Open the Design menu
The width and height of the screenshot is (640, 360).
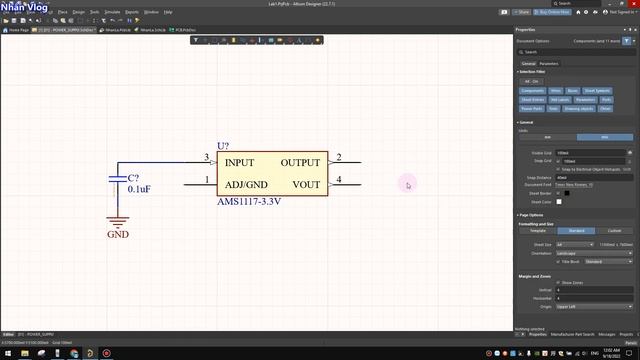pyautogui.click(x=78, y=12)
